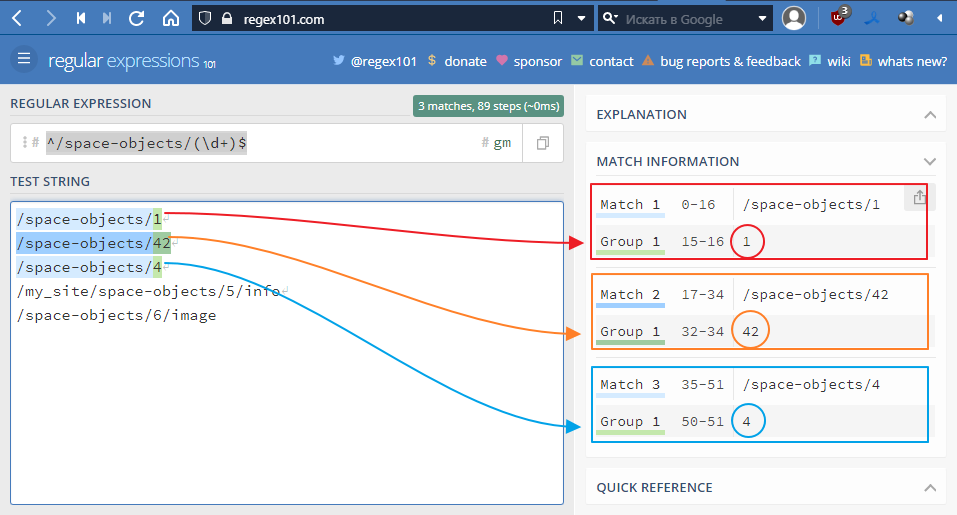This screenshot has width=957, height=515.
Task: Open the search engine dropdown arrow
Action: tap(764, 18)
